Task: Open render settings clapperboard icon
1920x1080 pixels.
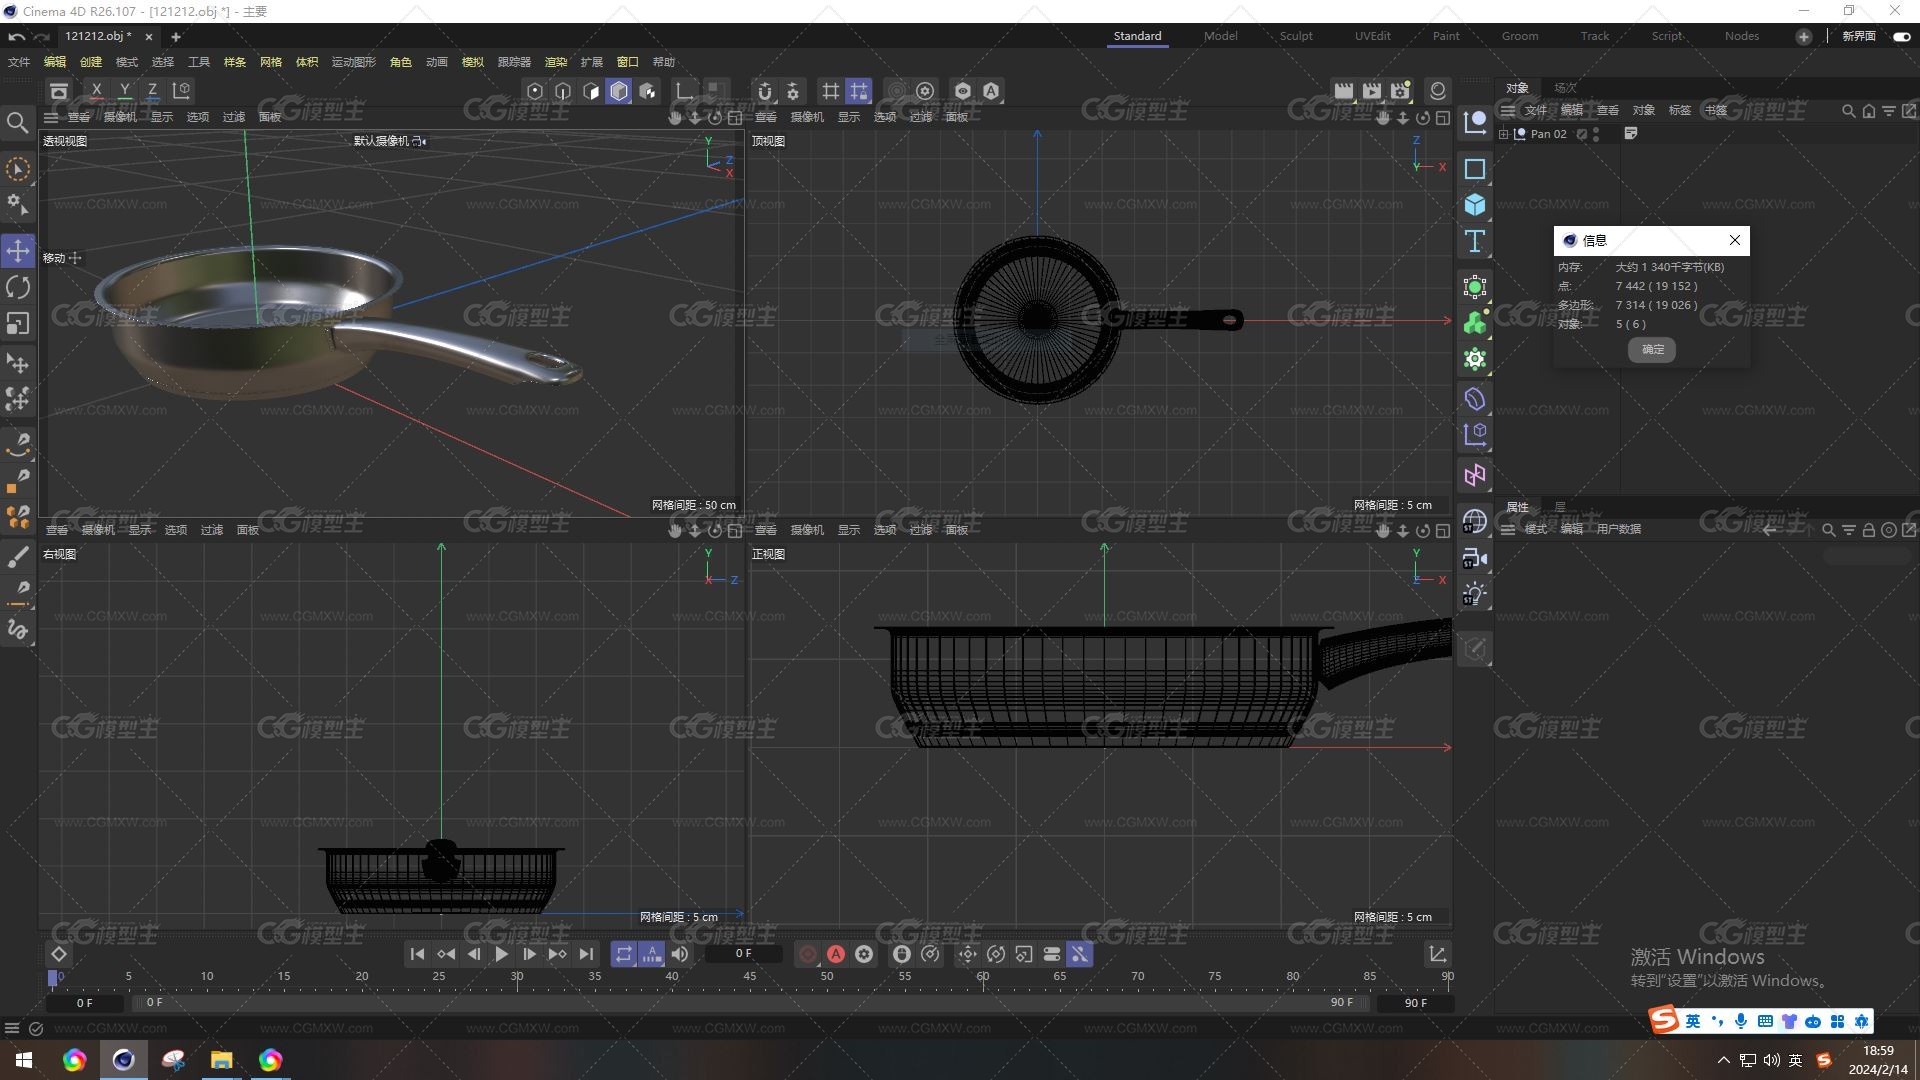Action: coord(1400,91)
